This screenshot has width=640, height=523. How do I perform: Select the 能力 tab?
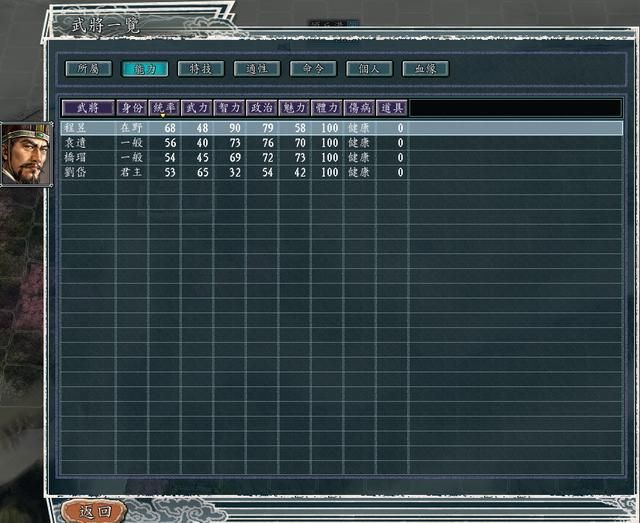click(x=145, y=69)
